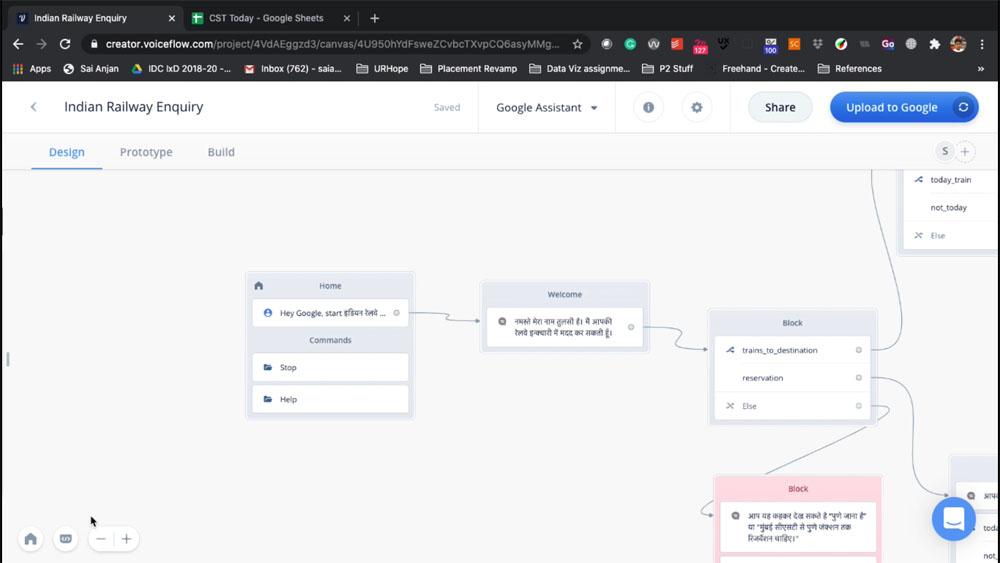Switch to the Prototype tab
This screenshot has width=1000, height=563.
[146, 152]
